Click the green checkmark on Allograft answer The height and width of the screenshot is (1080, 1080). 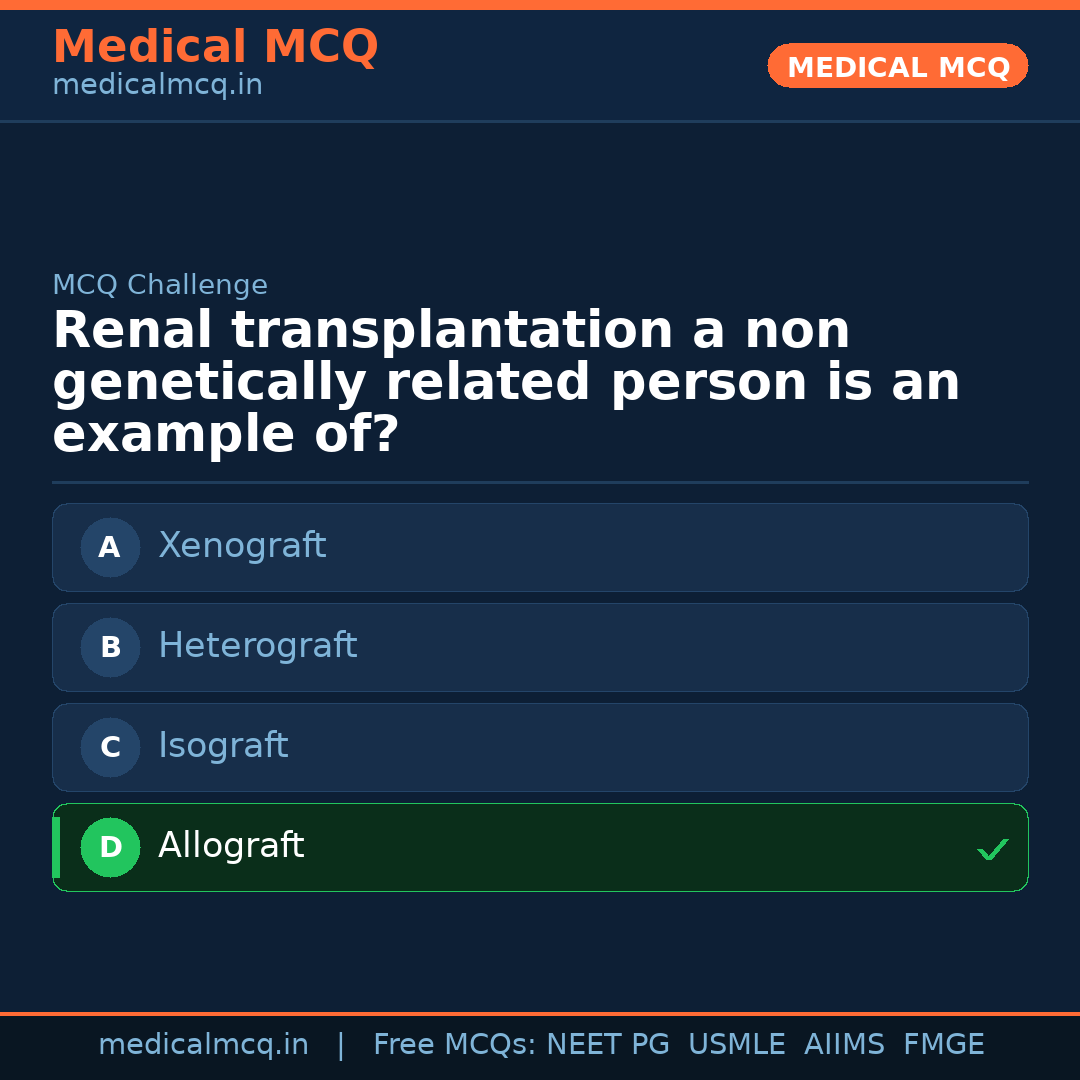[993, 849]
